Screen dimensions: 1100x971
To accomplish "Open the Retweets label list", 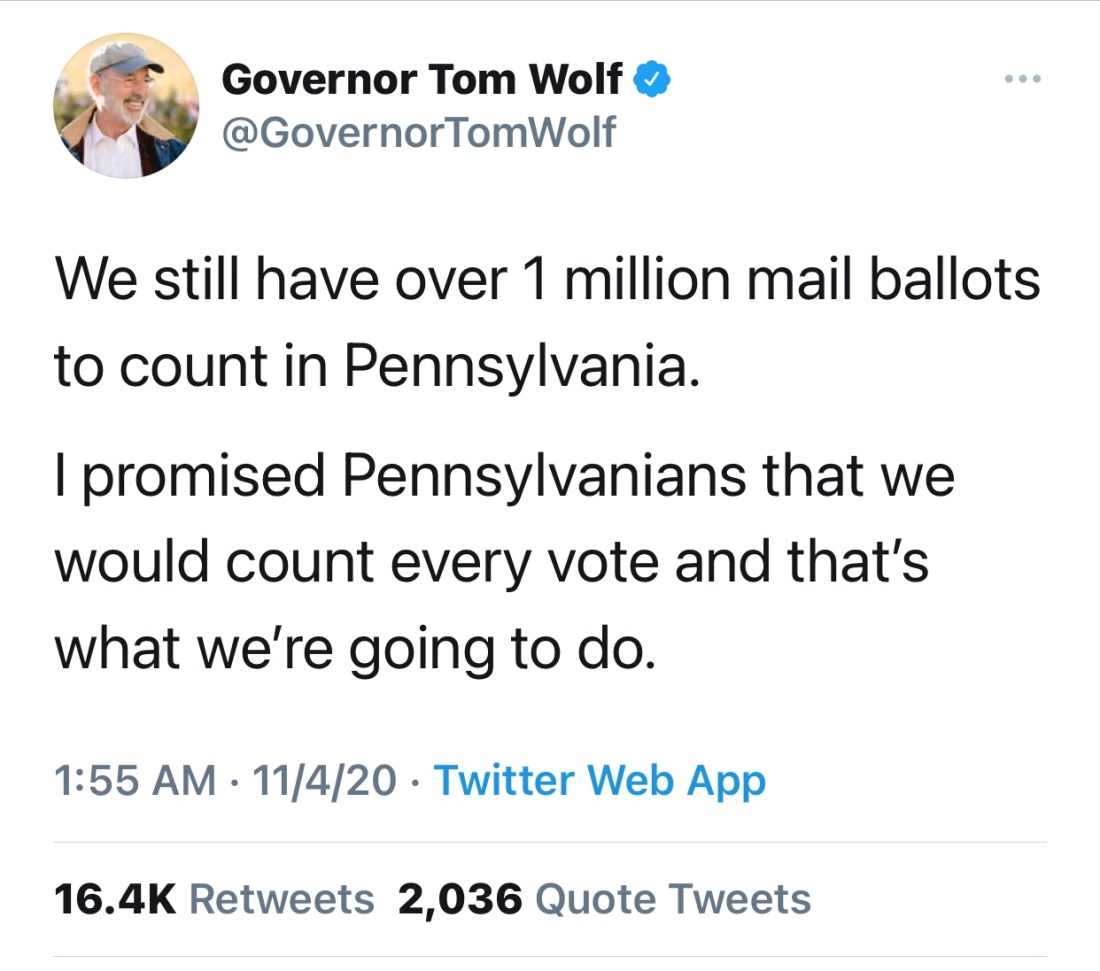I will coord(282,899).
